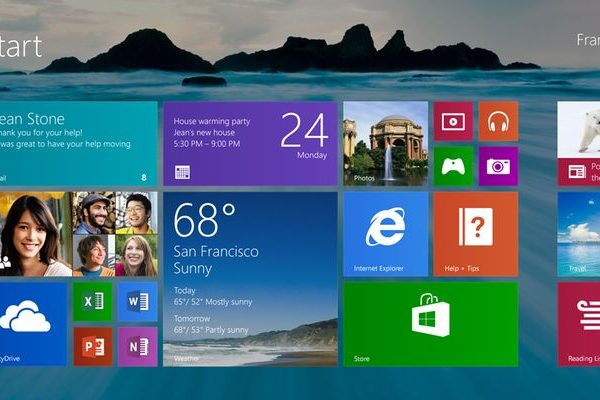
Task: Open the Calendar tile showing Monday 24
Action: [250, 143]
